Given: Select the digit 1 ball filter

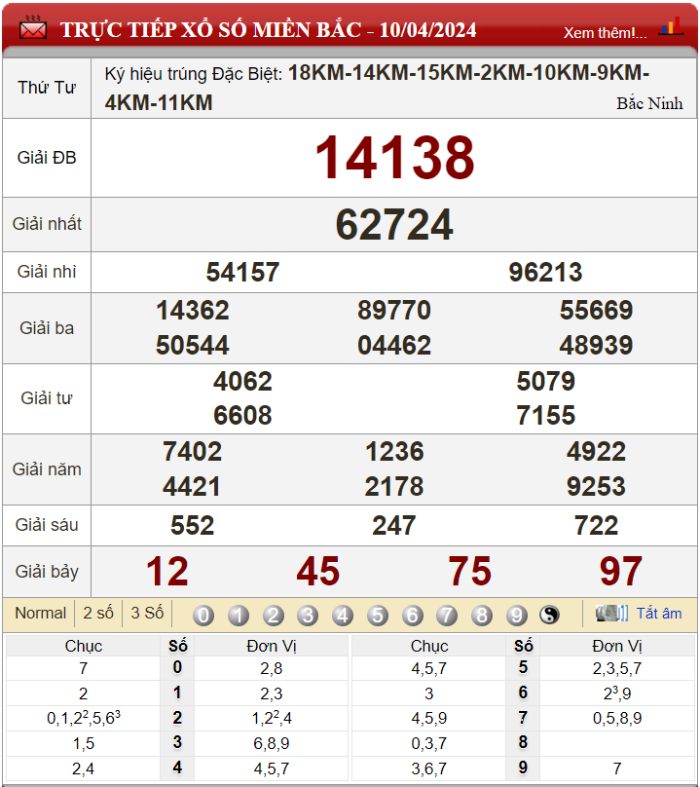Looking at the screenshot, I should click(x=238, y=615).
